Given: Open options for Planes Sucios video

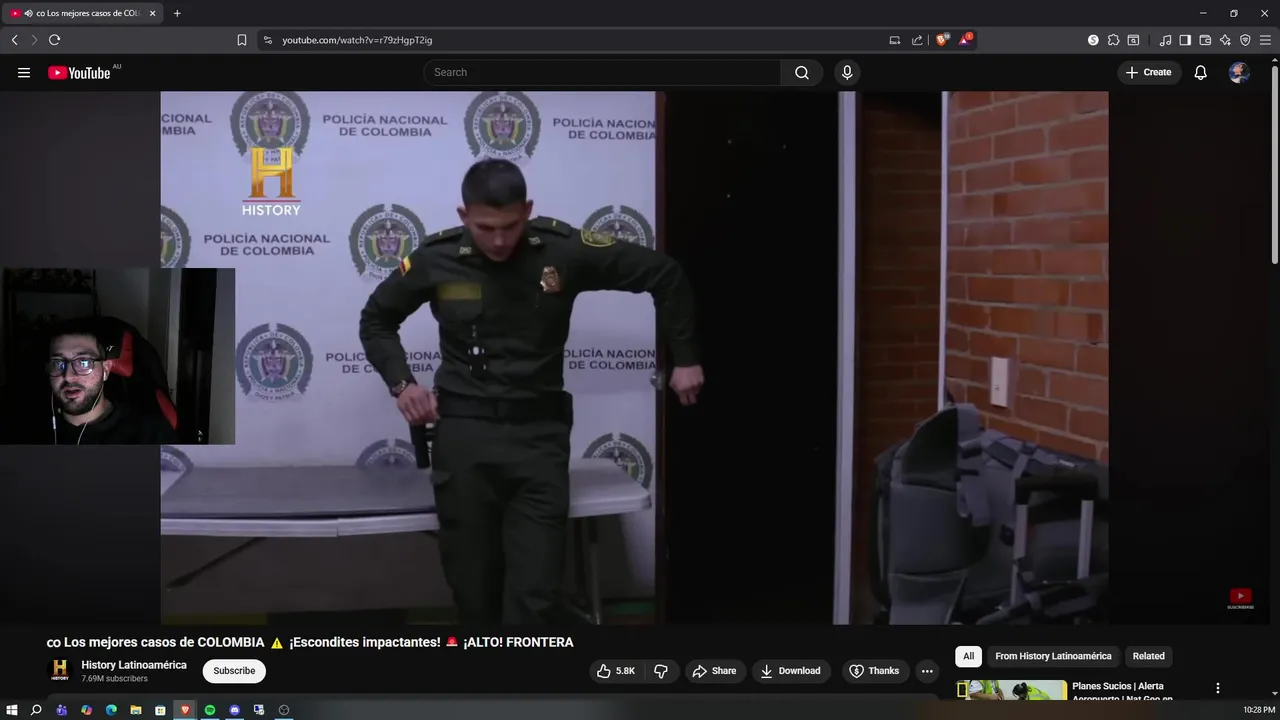Looking at the screenshot, I should click(x=1217, y=688).
